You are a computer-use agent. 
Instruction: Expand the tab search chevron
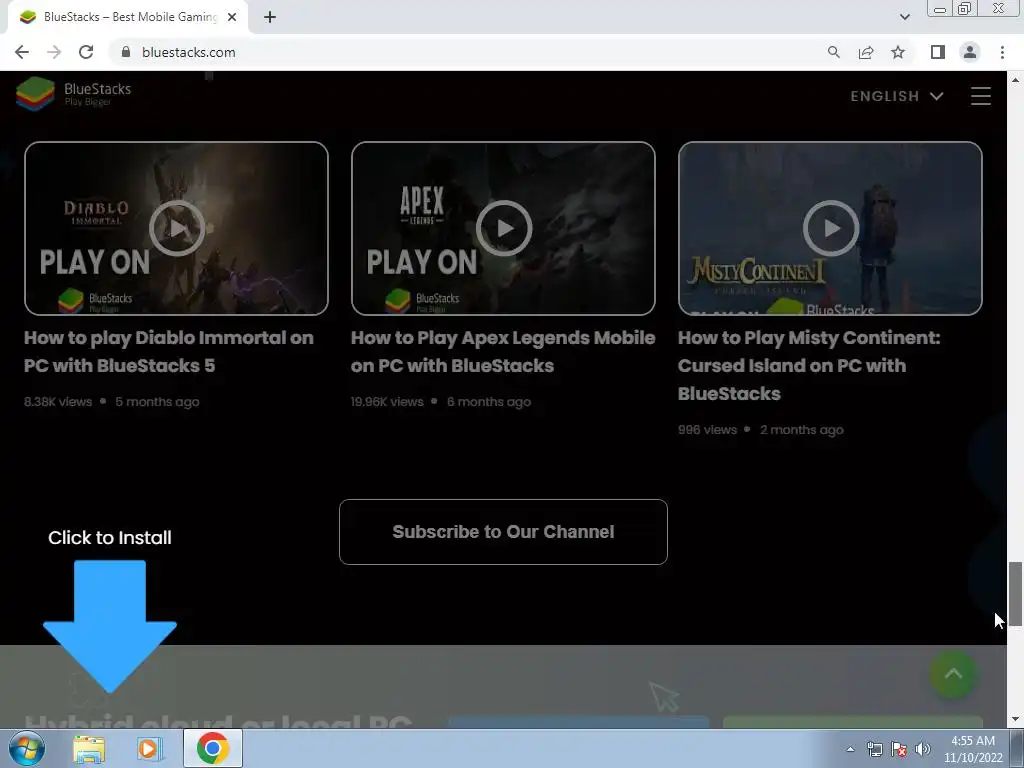pos(904,17)
